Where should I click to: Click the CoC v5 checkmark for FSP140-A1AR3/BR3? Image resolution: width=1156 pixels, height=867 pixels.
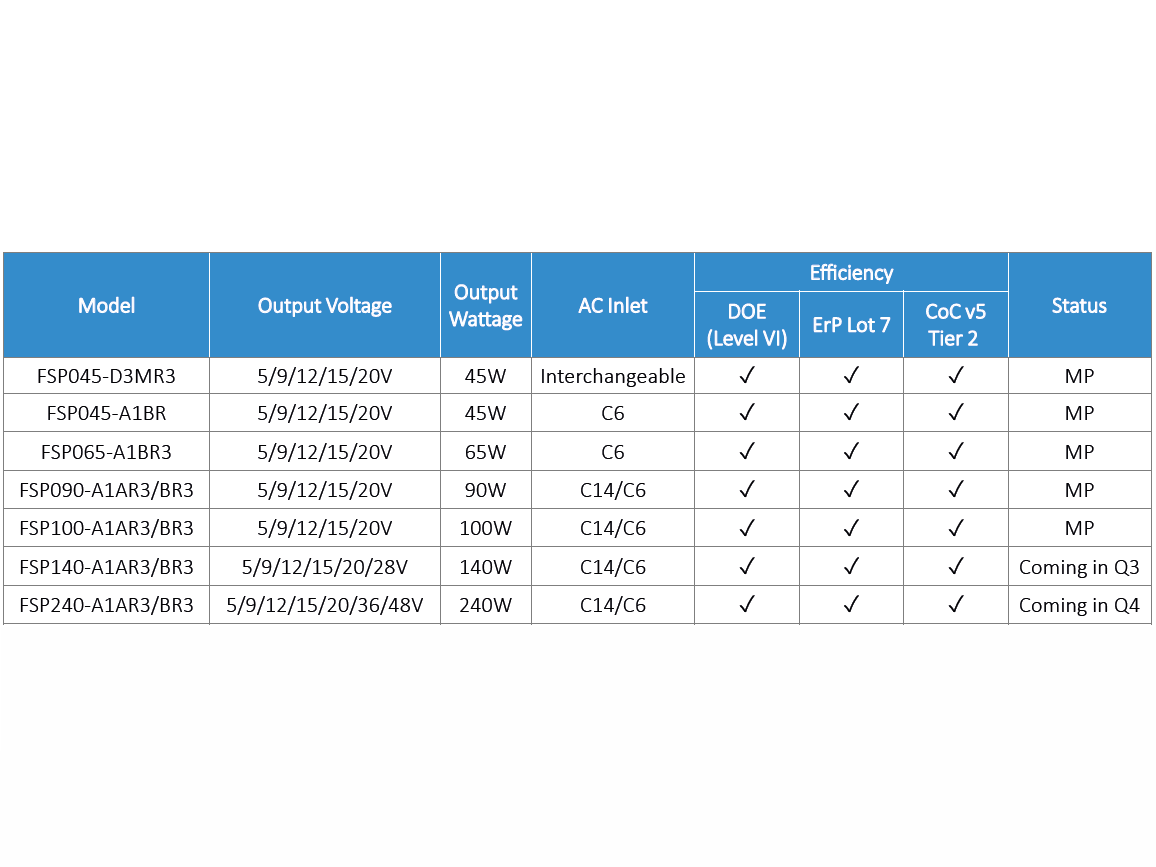[955, 567]
